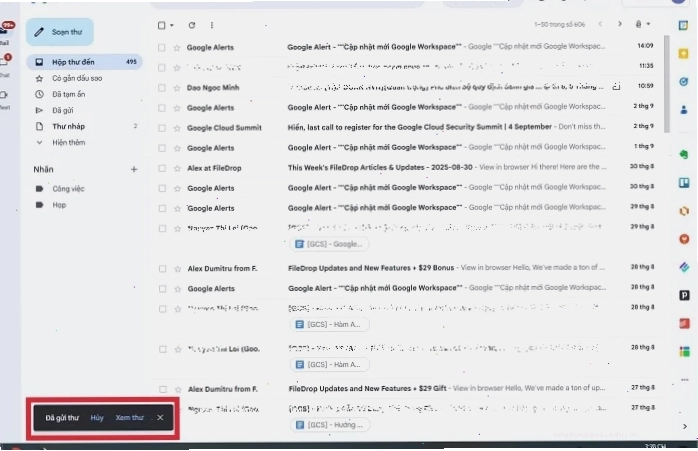Select checkbox for $29 Bonus FileDrop email
Image resolution: width=698 pixels, height=451 pixels.
pyautogui.click(x=162, y=269)
